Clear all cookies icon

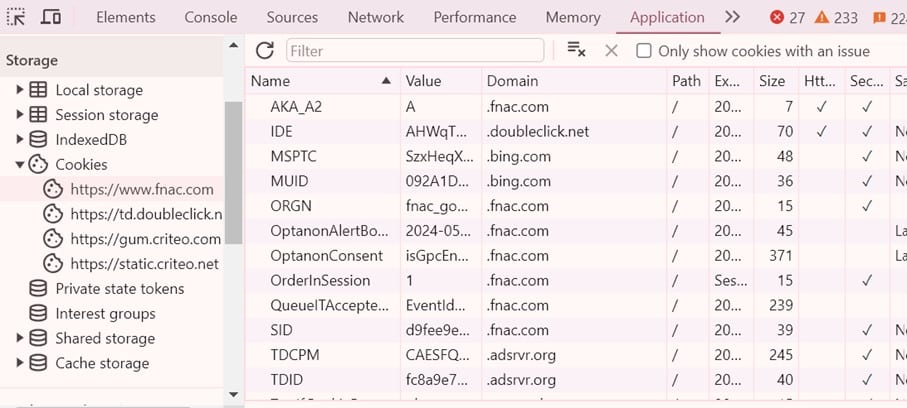576,50
